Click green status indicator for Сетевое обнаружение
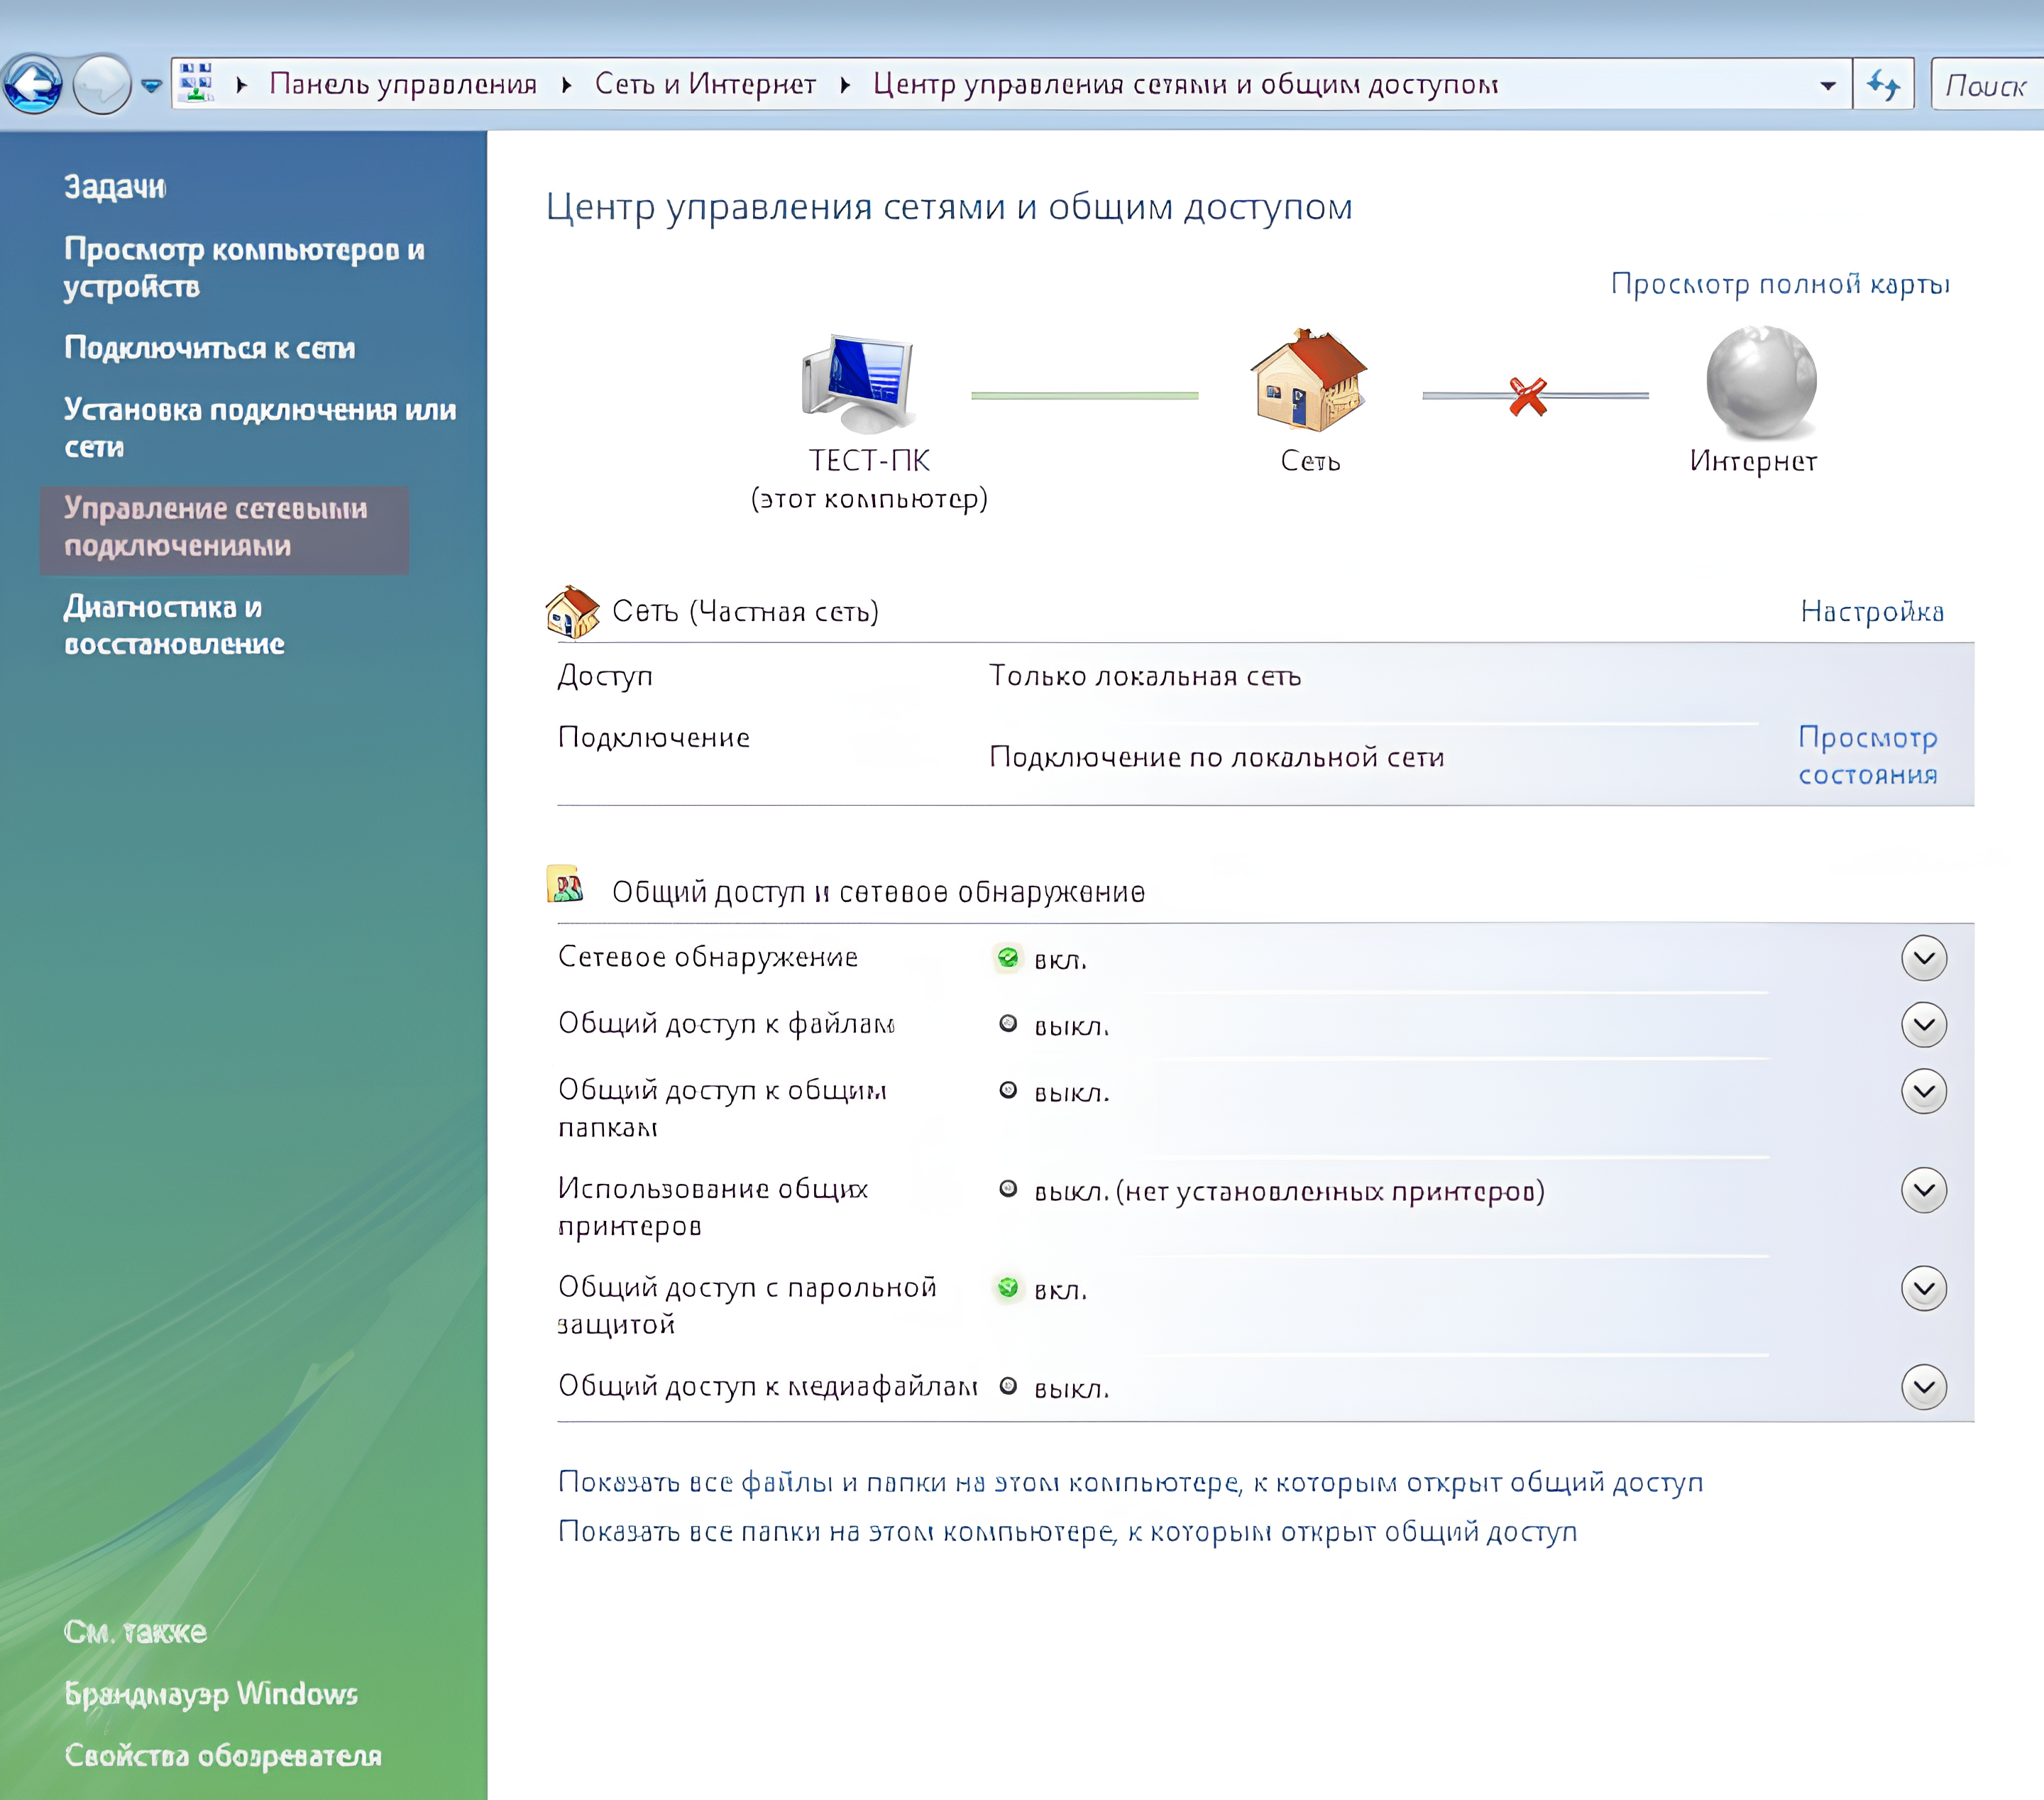Screen dimensions: 2044x1800 (x=1008, y=958)
